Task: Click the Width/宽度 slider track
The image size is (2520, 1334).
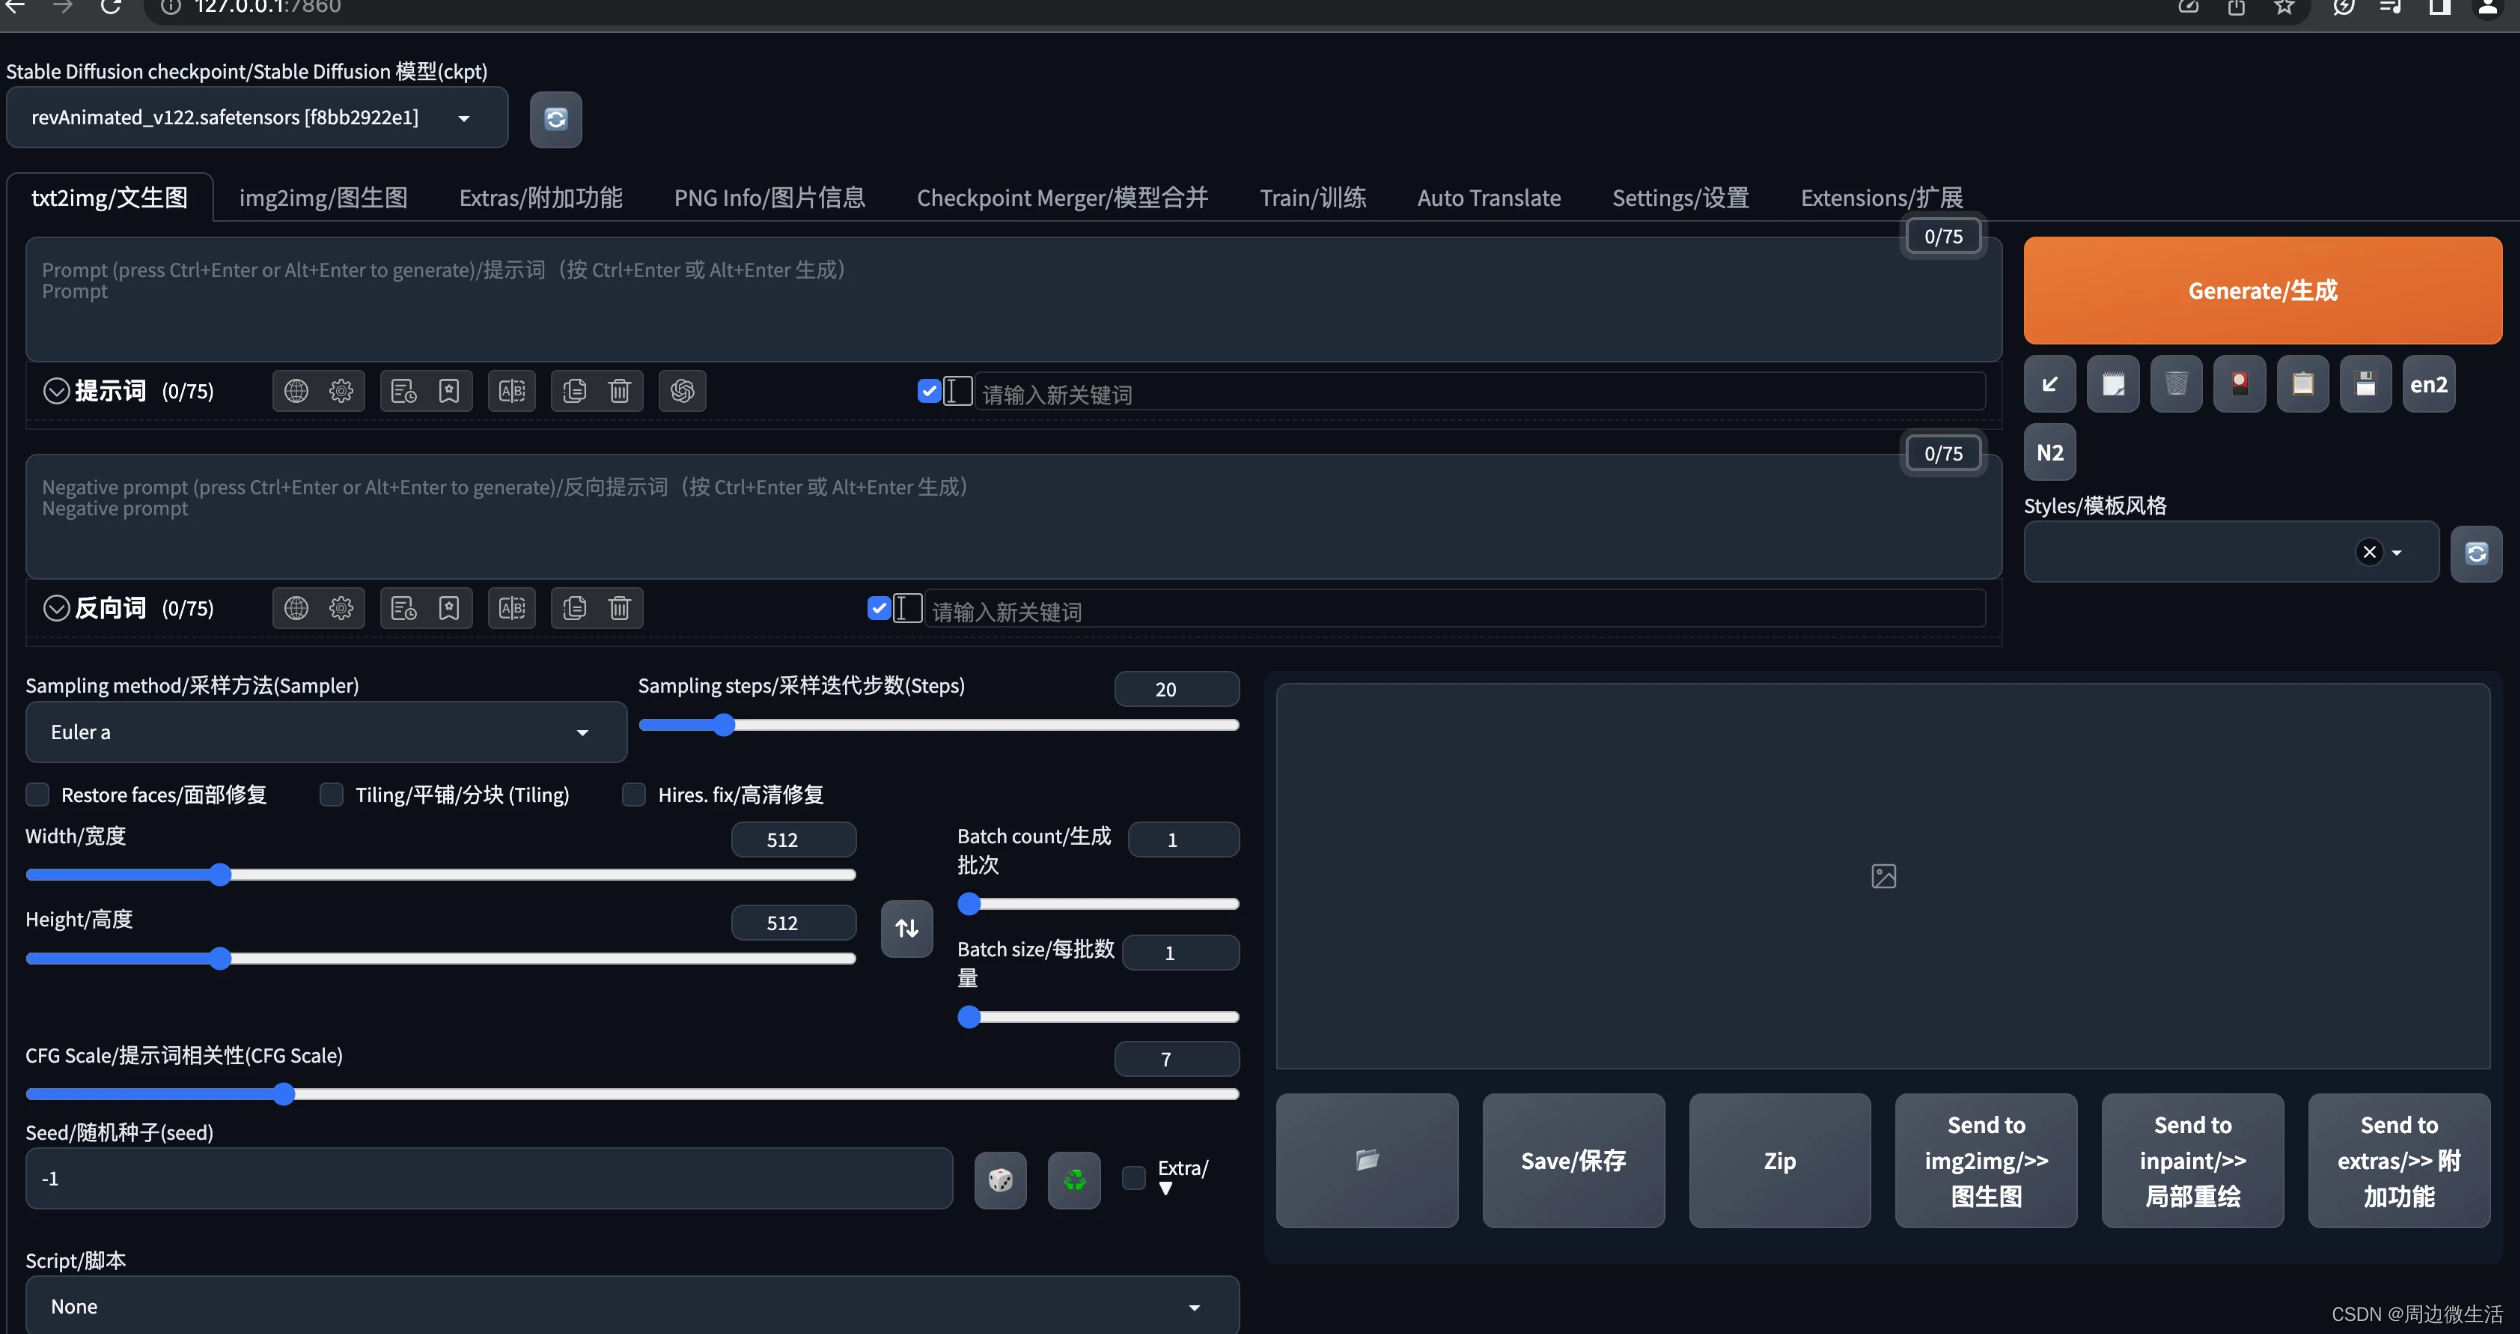Action: [441, 875]
